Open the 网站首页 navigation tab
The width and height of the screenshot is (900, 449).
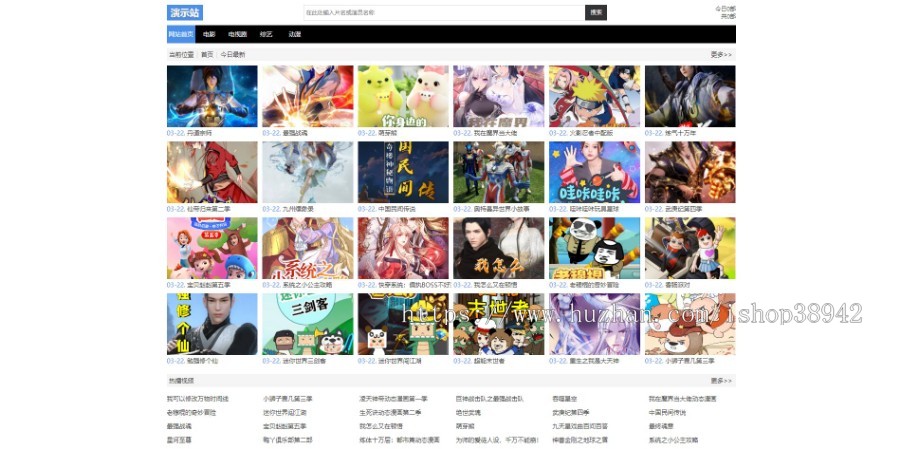181,34
